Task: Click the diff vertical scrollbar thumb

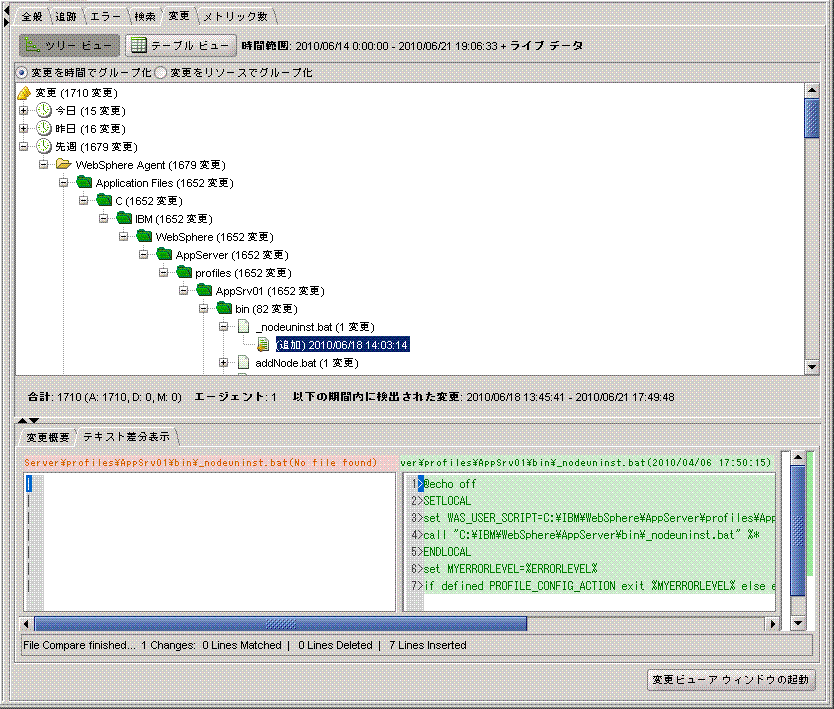Action: pyautogui.click(x=798, y=531)
